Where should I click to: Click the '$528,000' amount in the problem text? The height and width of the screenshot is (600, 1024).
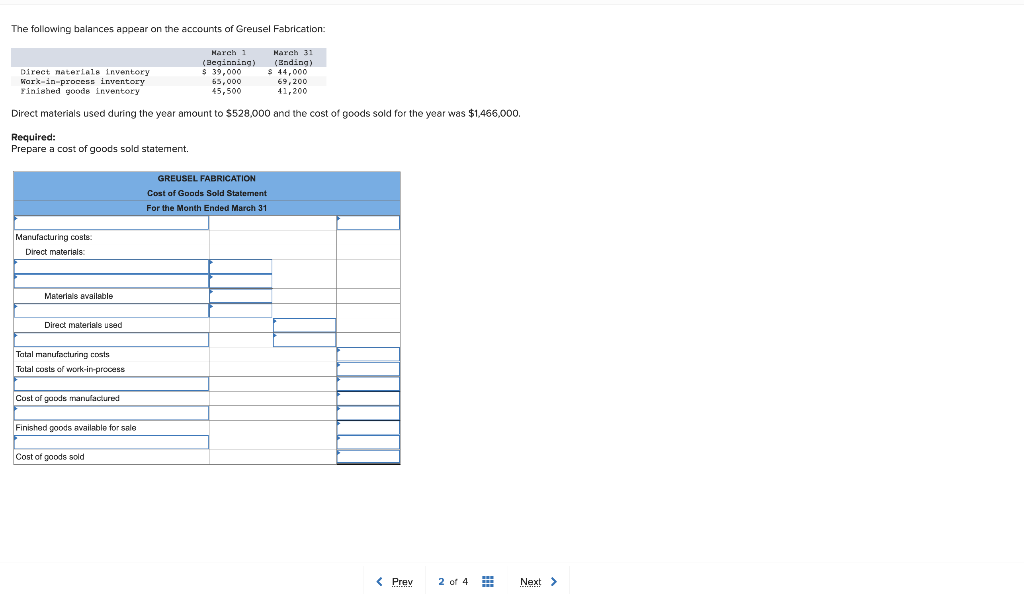248,114
